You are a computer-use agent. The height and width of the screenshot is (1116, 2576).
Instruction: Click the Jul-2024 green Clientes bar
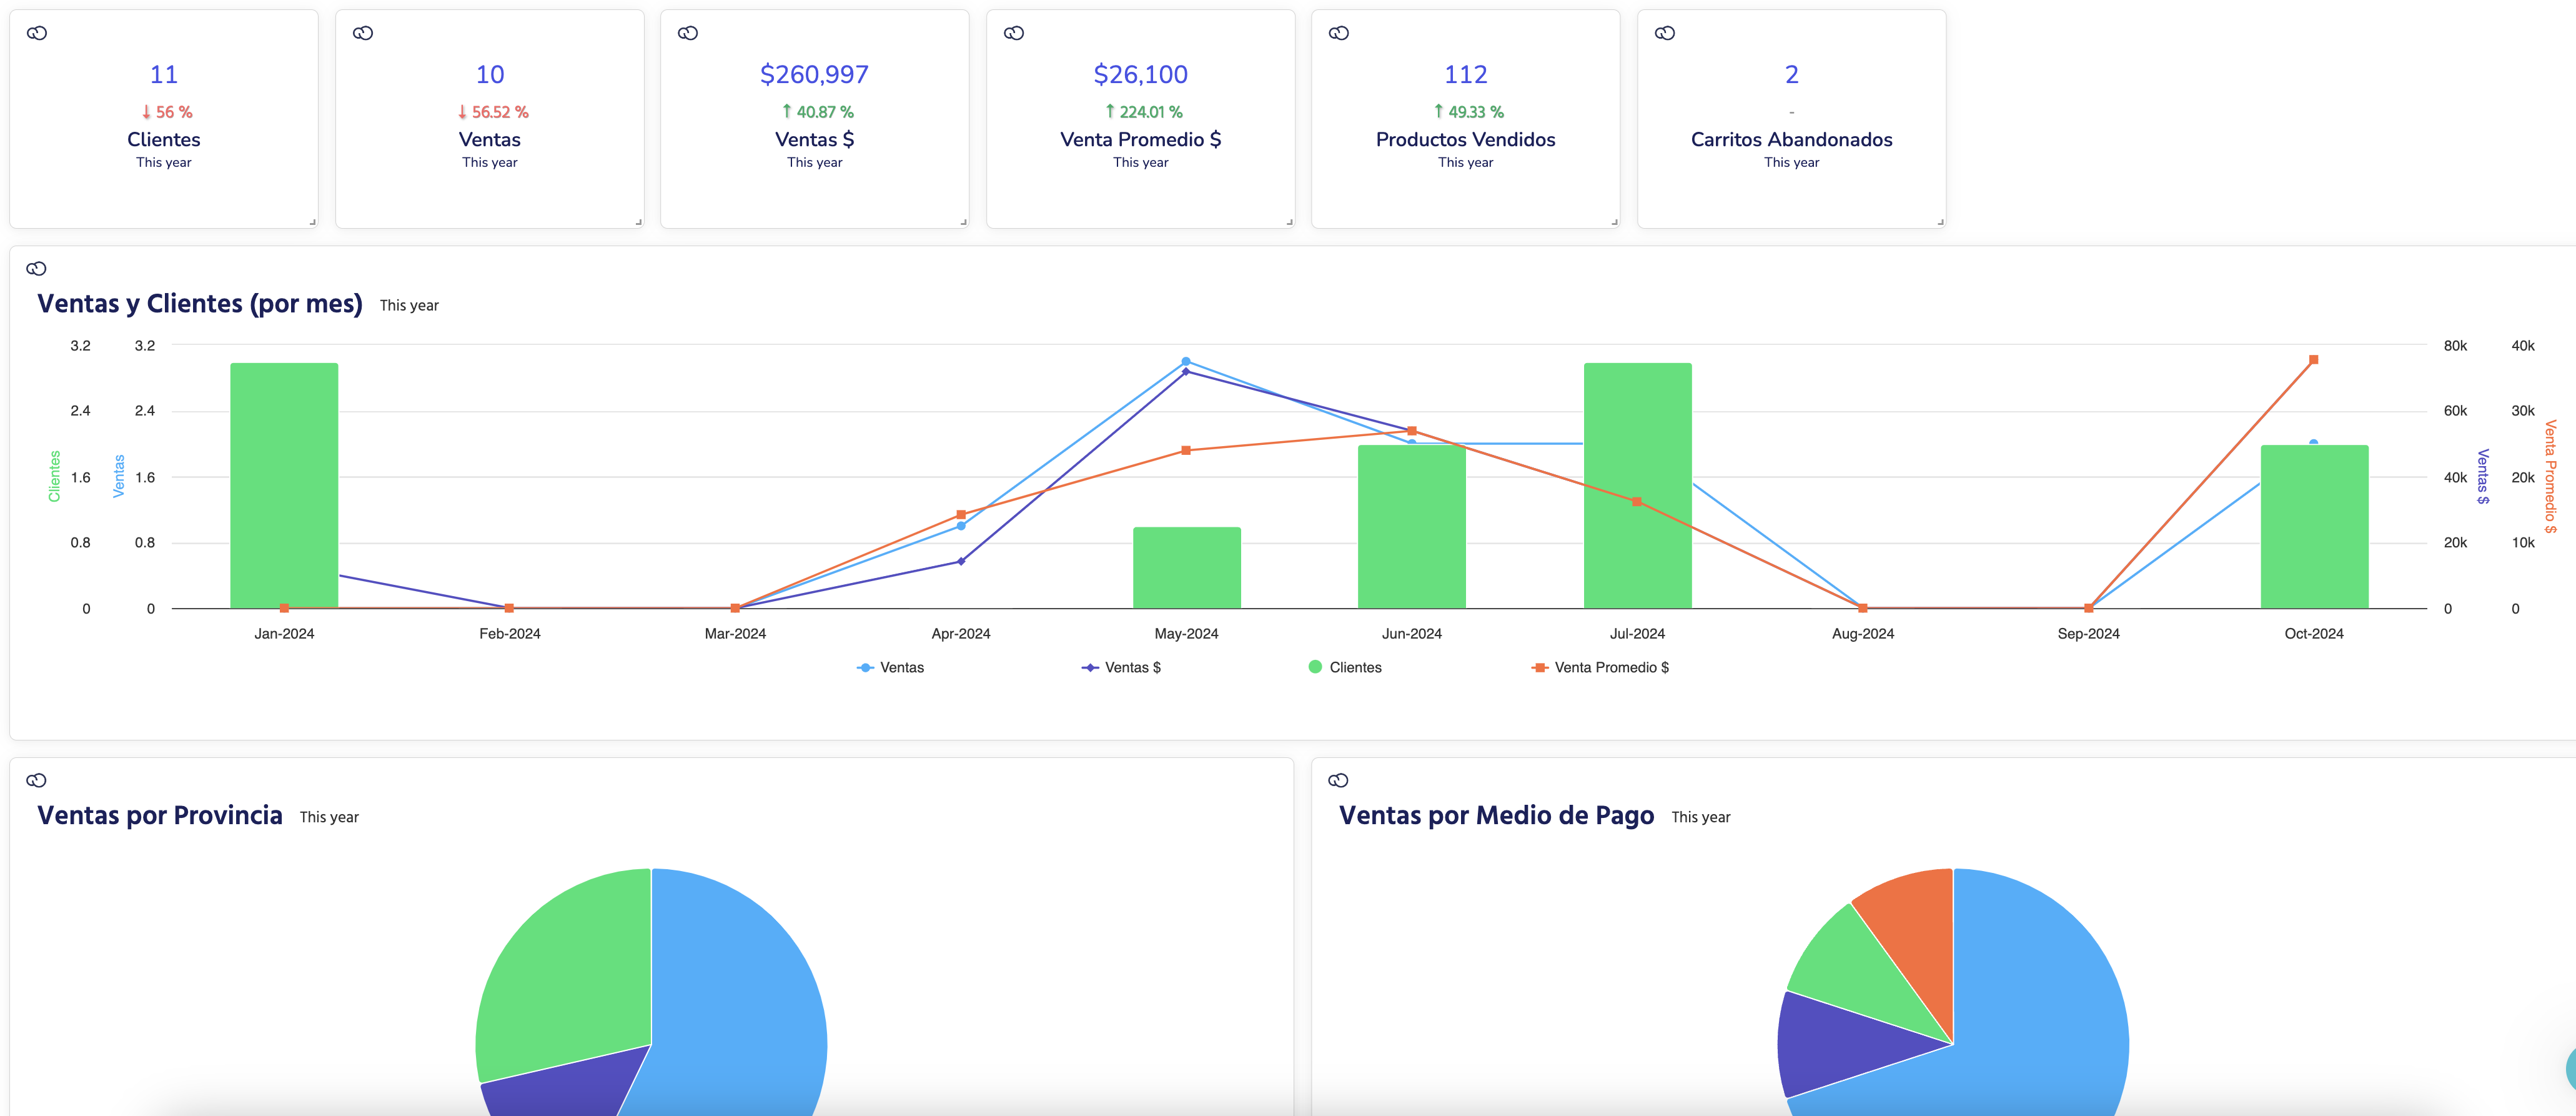click(x=1638, y=485)
